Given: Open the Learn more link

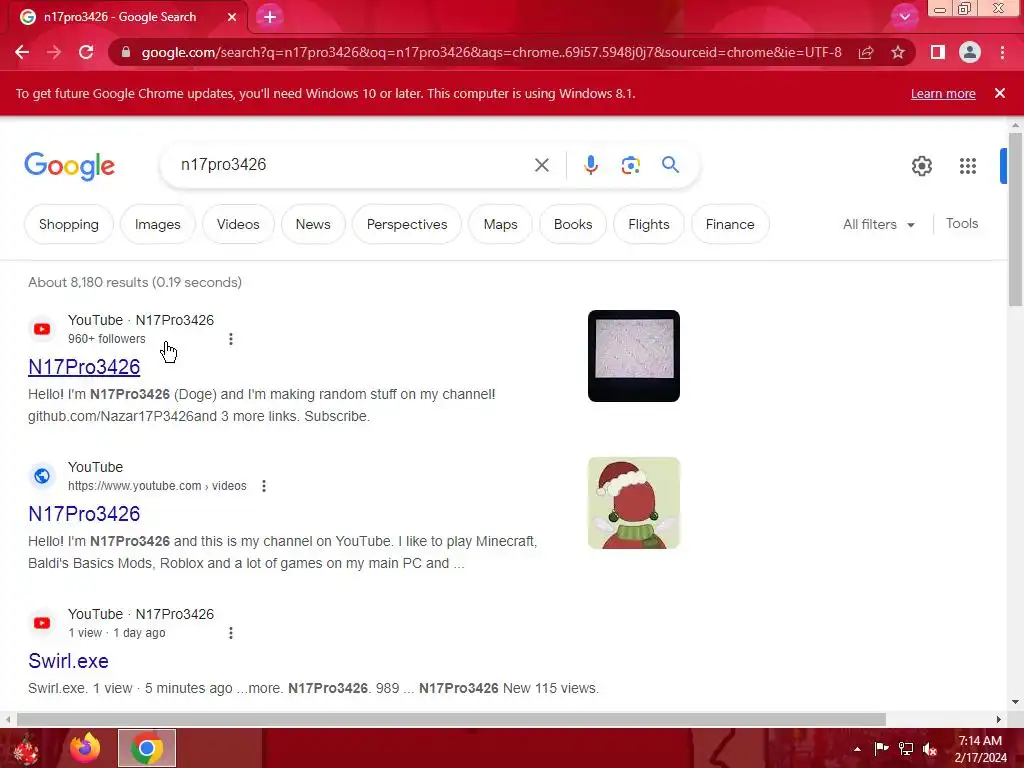Looking at the screenshot, I should coord(943,93).
